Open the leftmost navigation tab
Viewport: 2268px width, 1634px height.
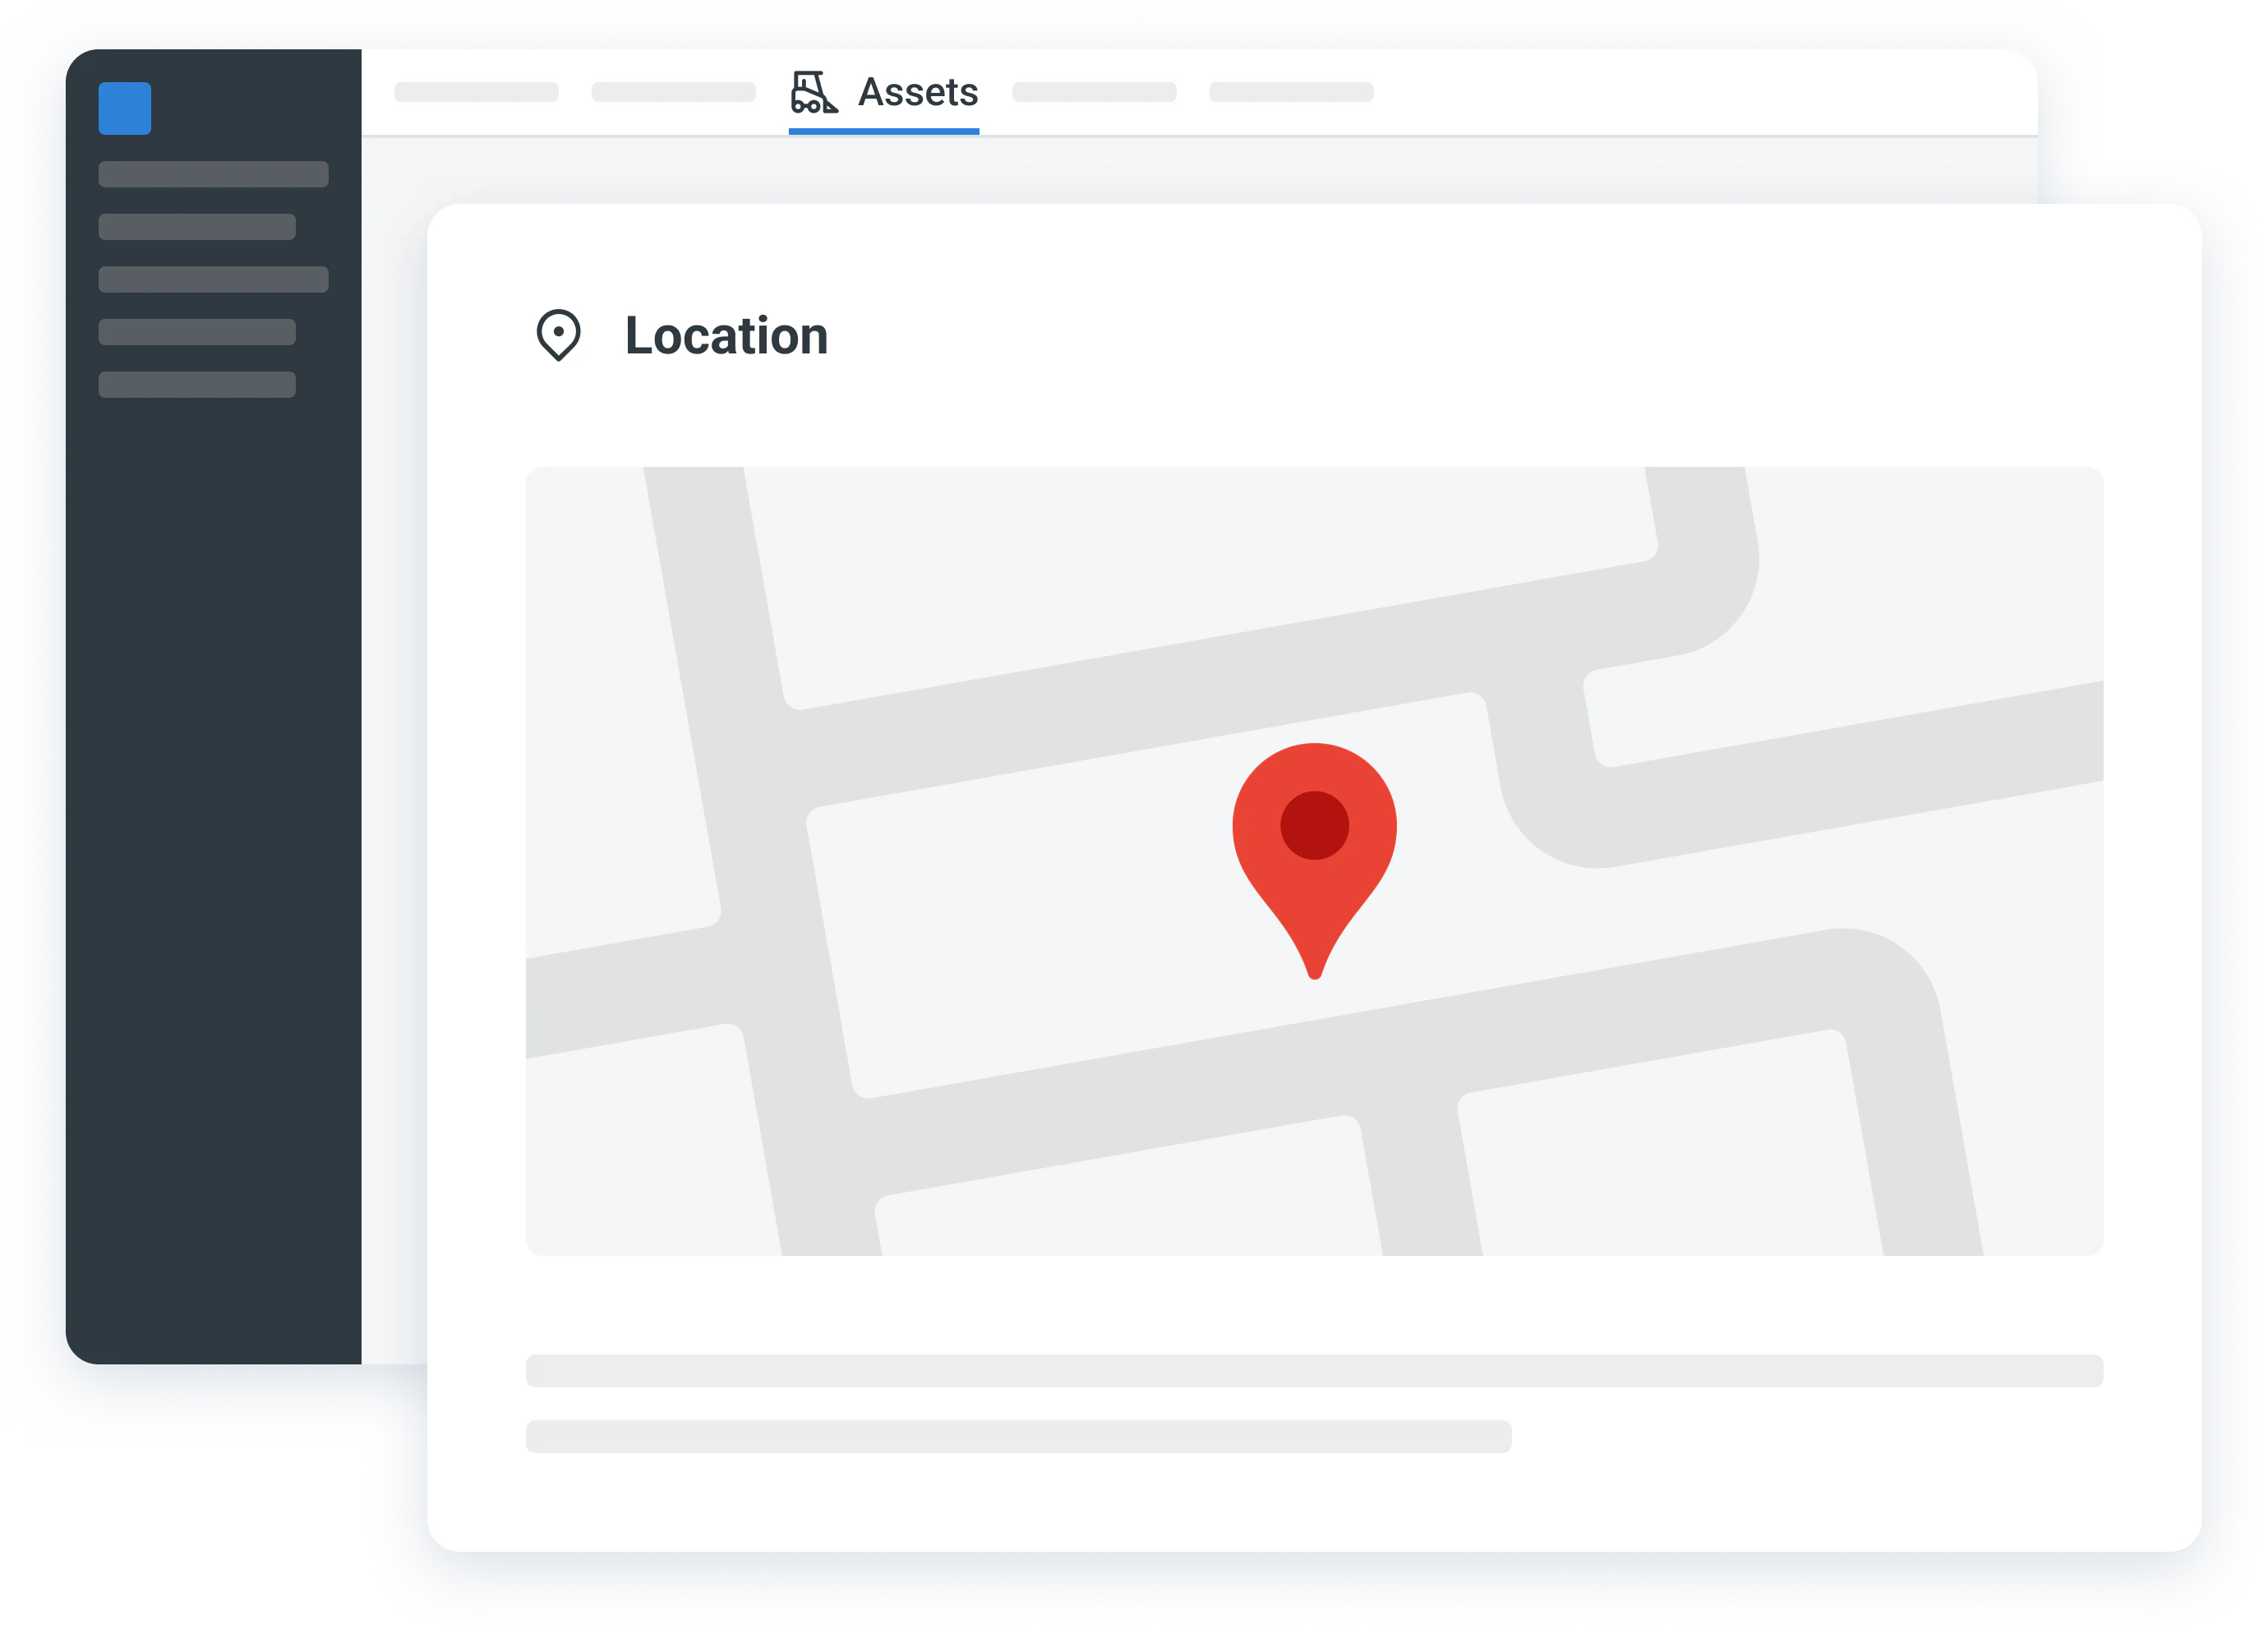pyautogui.click(x=476, y=92)
